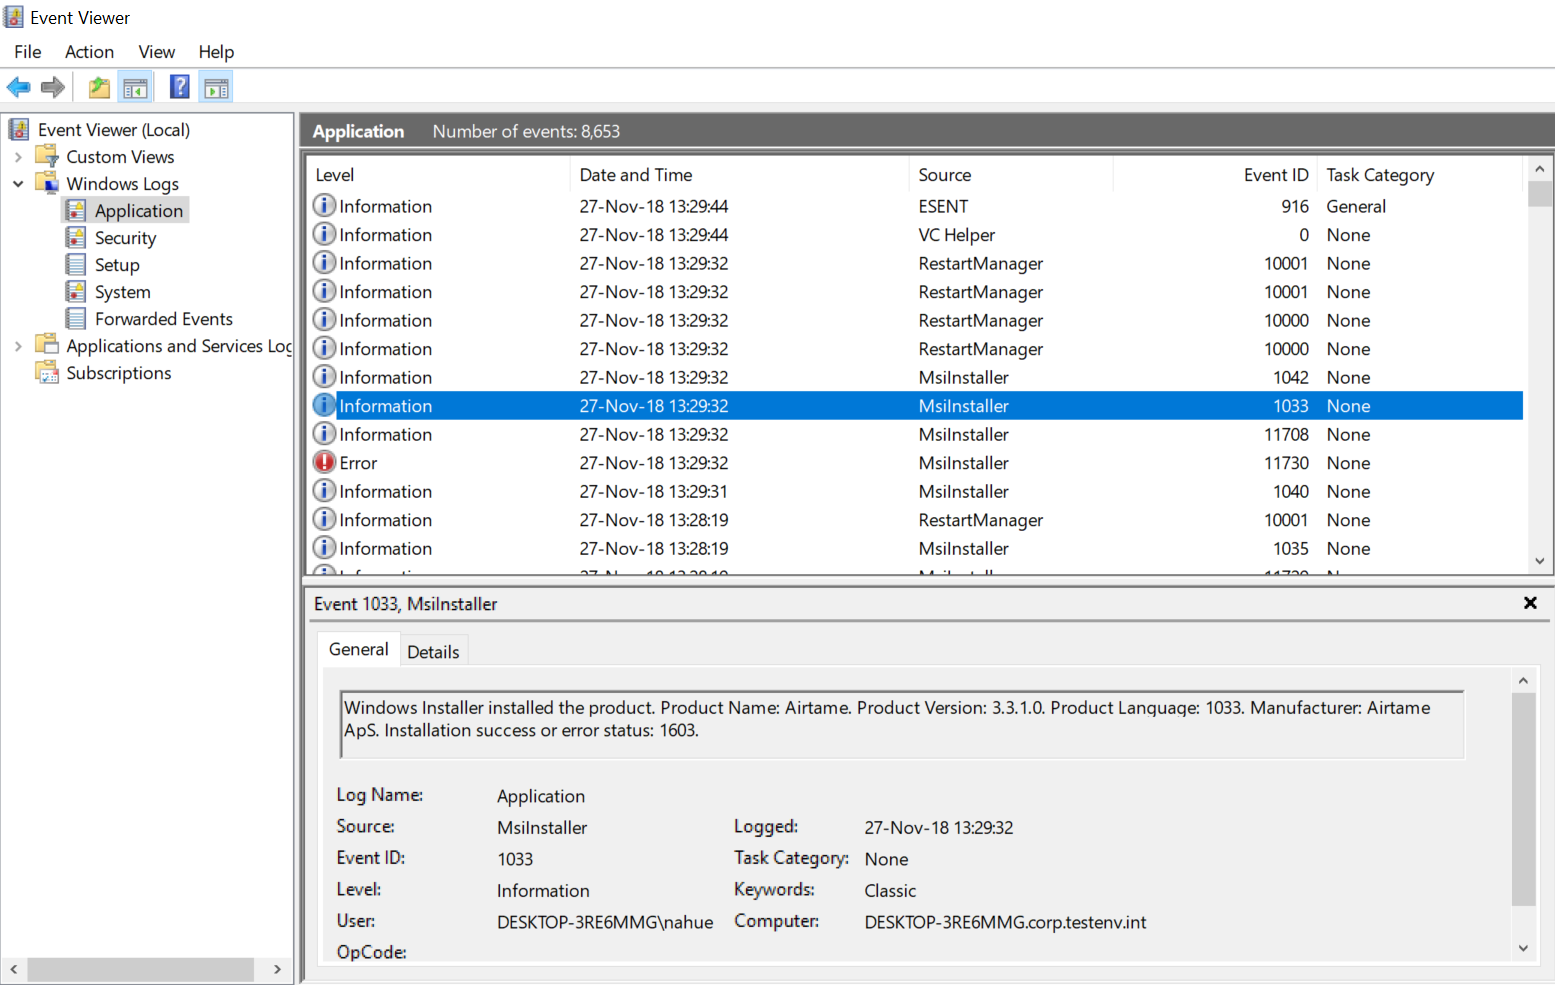Image resolution: width=1555 pixels, height=985 pixels.
Task: Click the Security log icon
Action: (76, 237)
